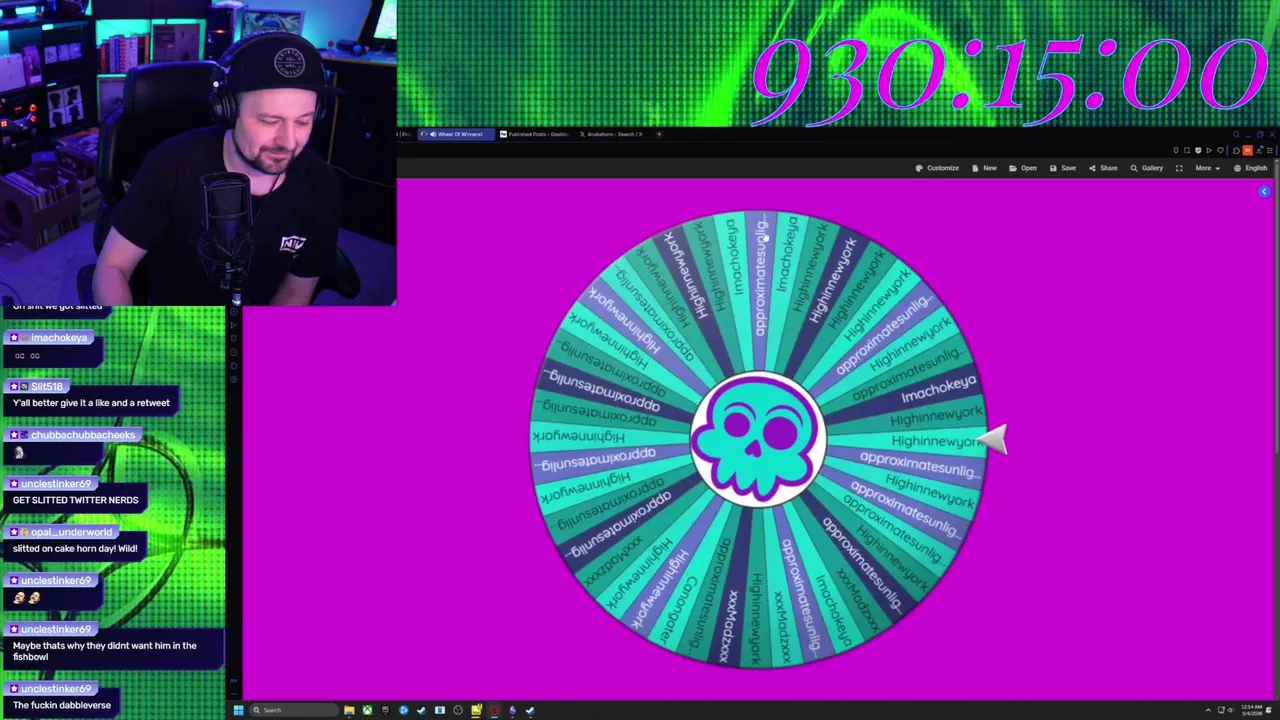Click "The fuckin dabbleverse" chat message
The width and height of the screenshot is (1280, 720).
(x=61, y=705)
